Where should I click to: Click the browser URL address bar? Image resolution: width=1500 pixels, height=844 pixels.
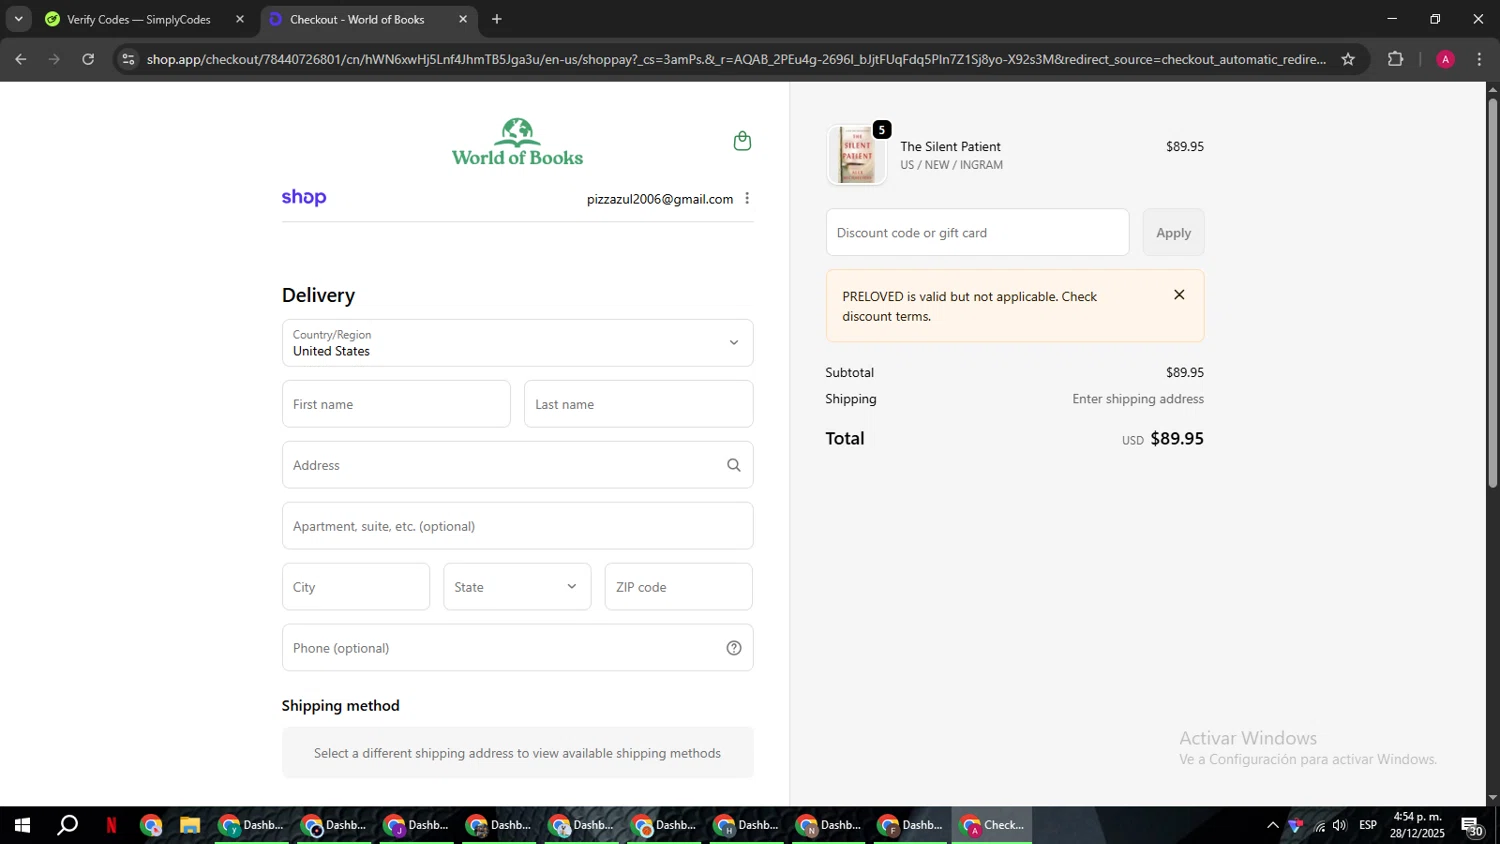click(736, 59)
